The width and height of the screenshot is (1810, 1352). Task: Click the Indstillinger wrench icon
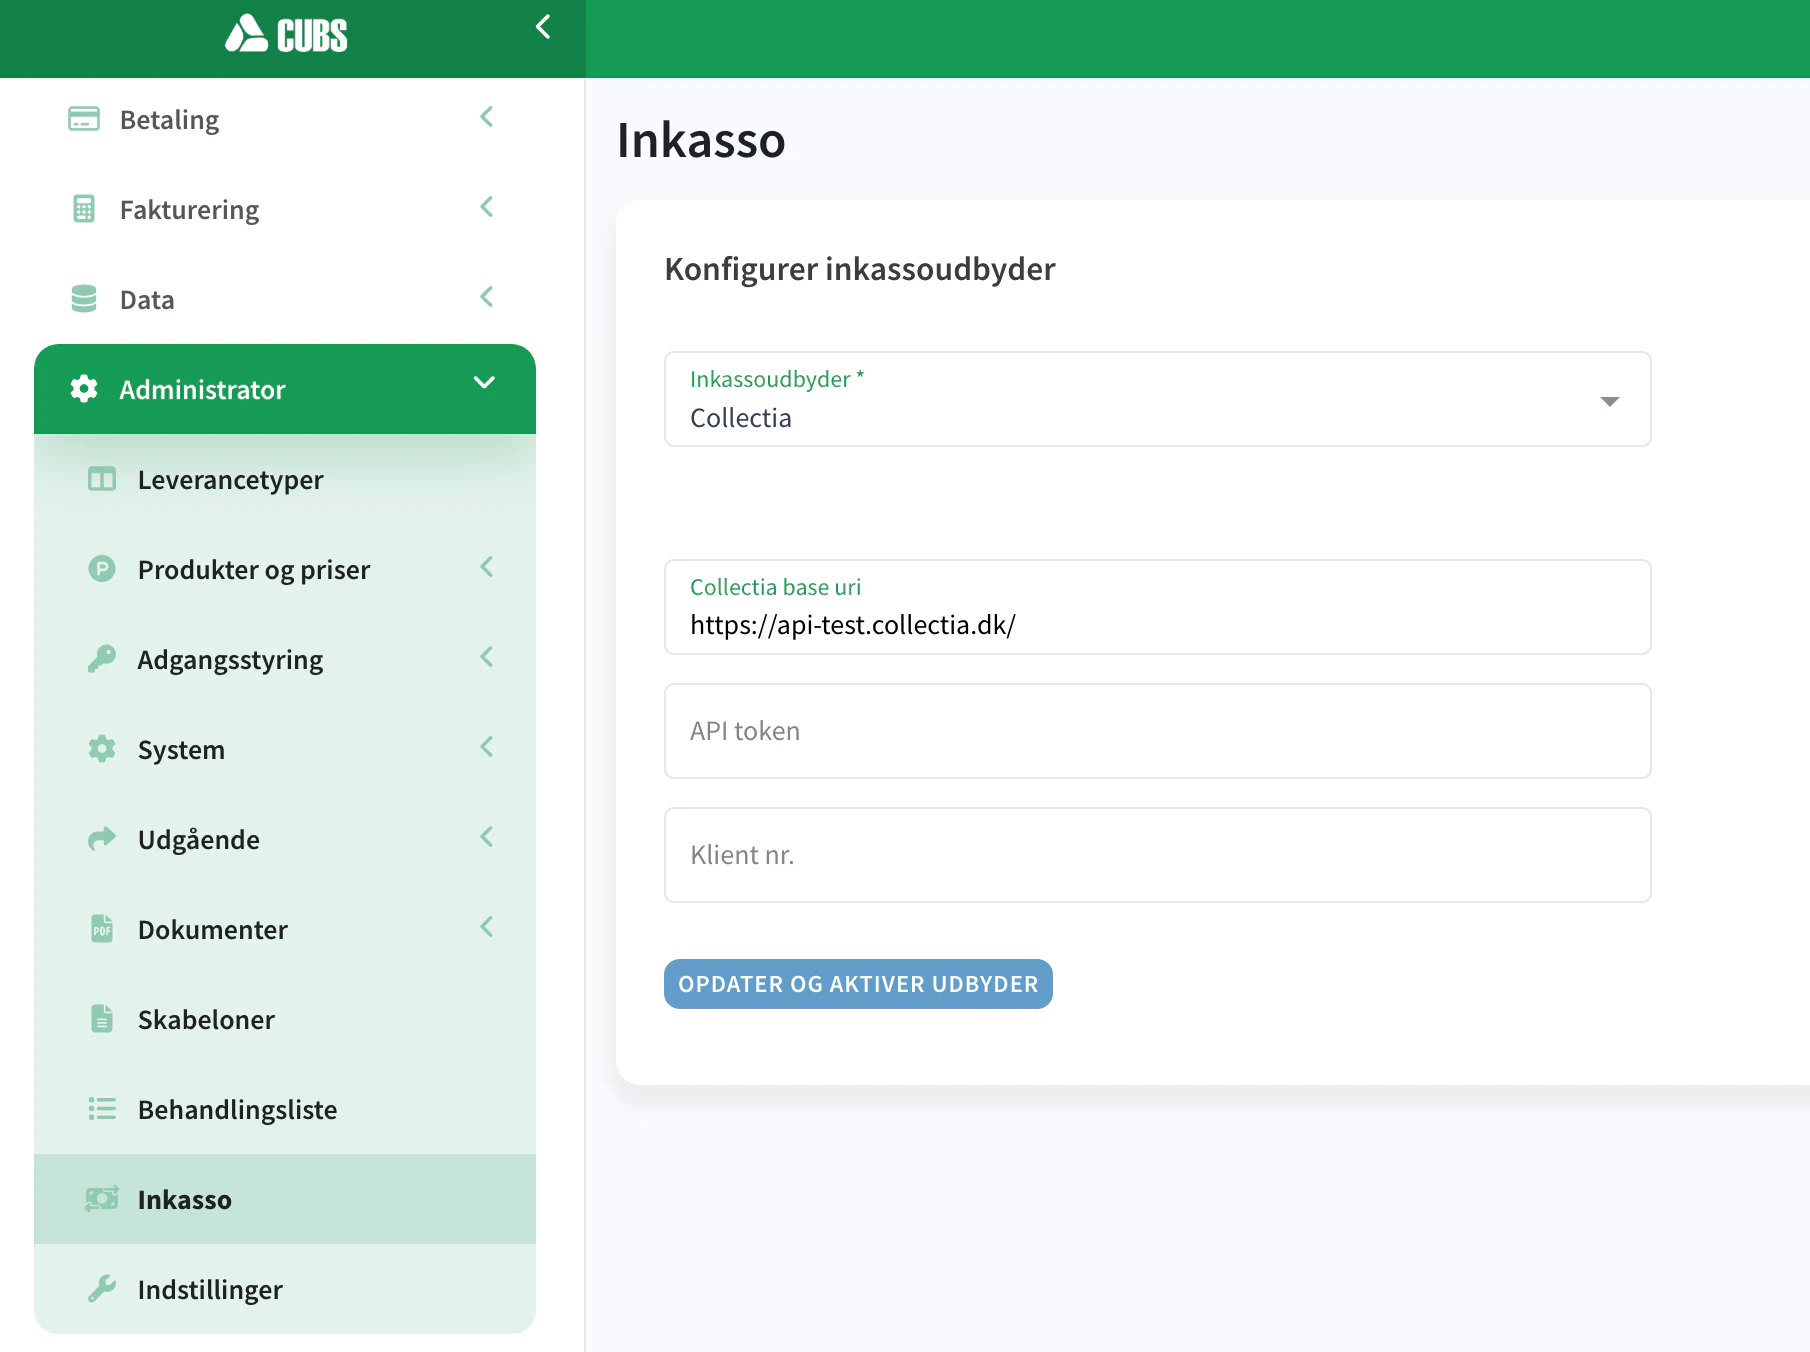(x=102, y=1289)
